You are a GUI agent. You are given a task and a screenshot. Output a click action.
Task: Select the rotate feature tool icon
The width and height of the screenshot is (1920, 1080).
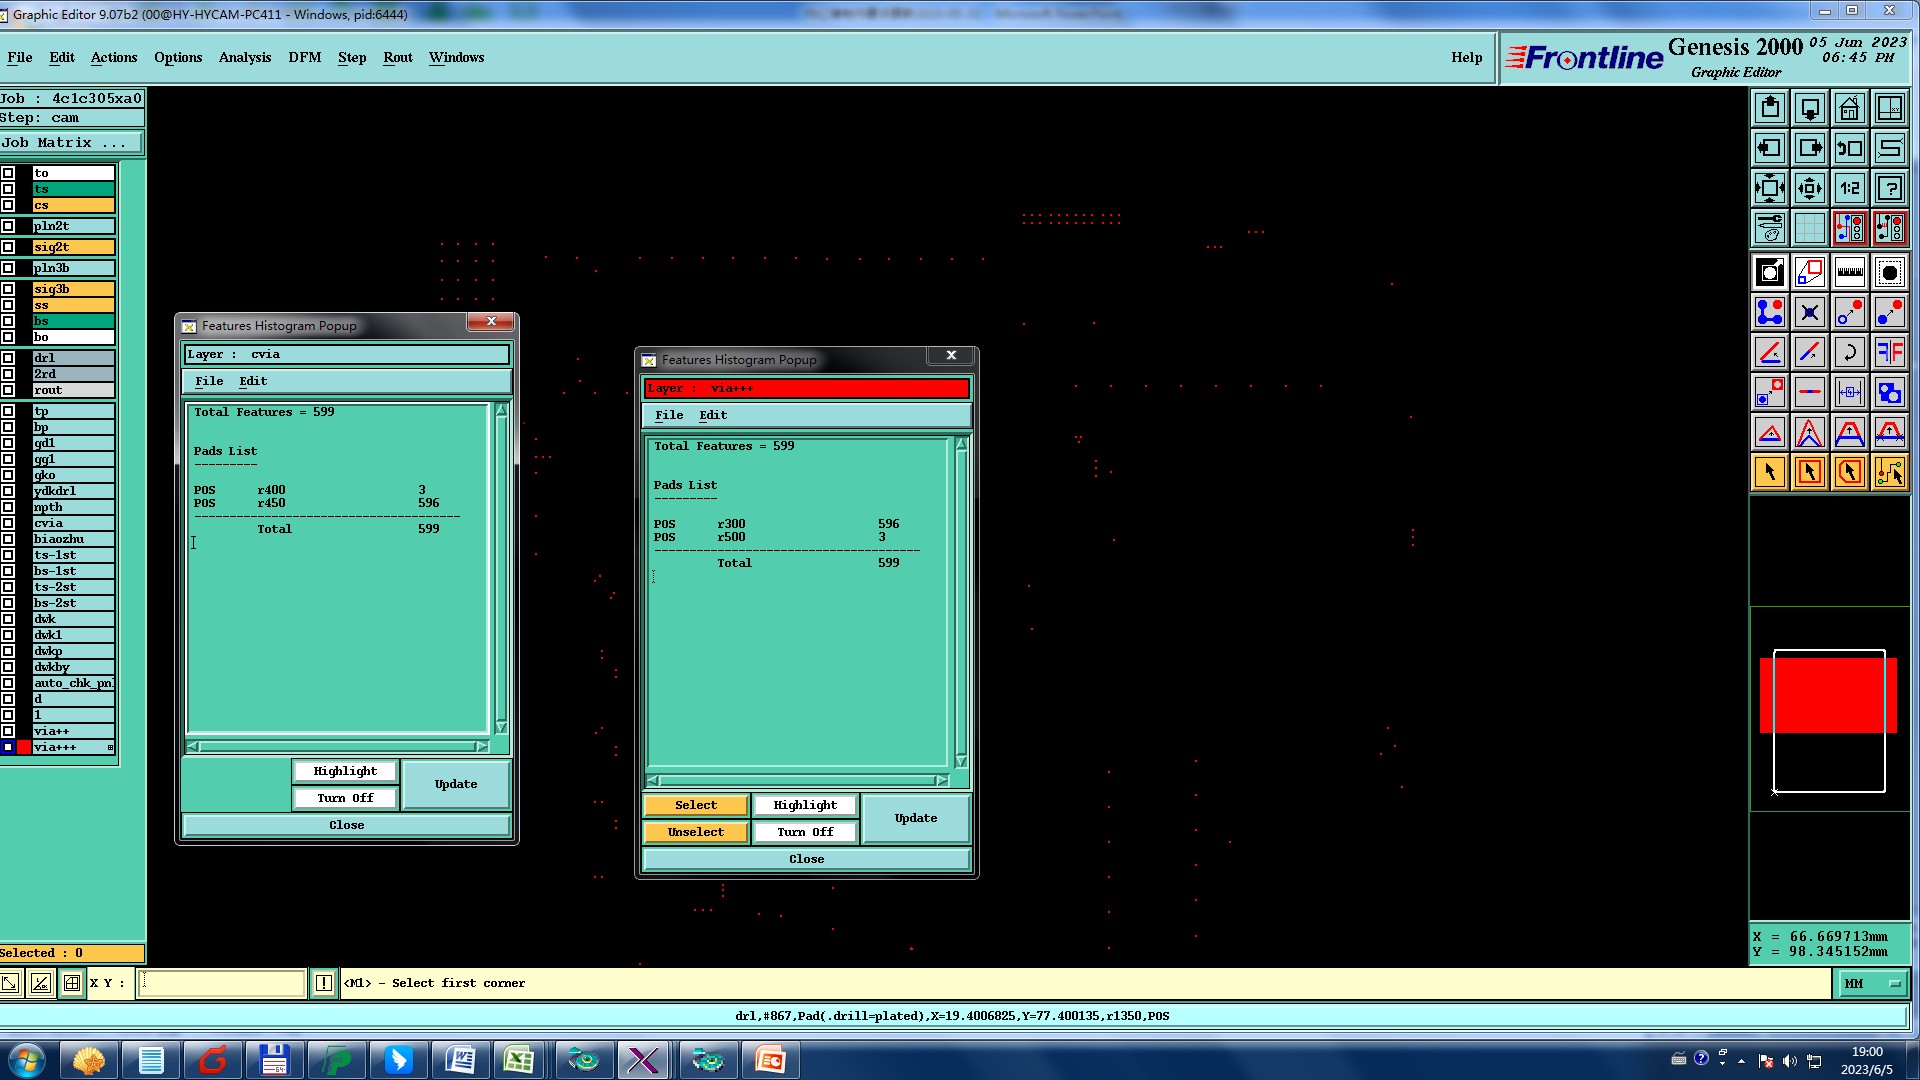[x=1849, y=352]
